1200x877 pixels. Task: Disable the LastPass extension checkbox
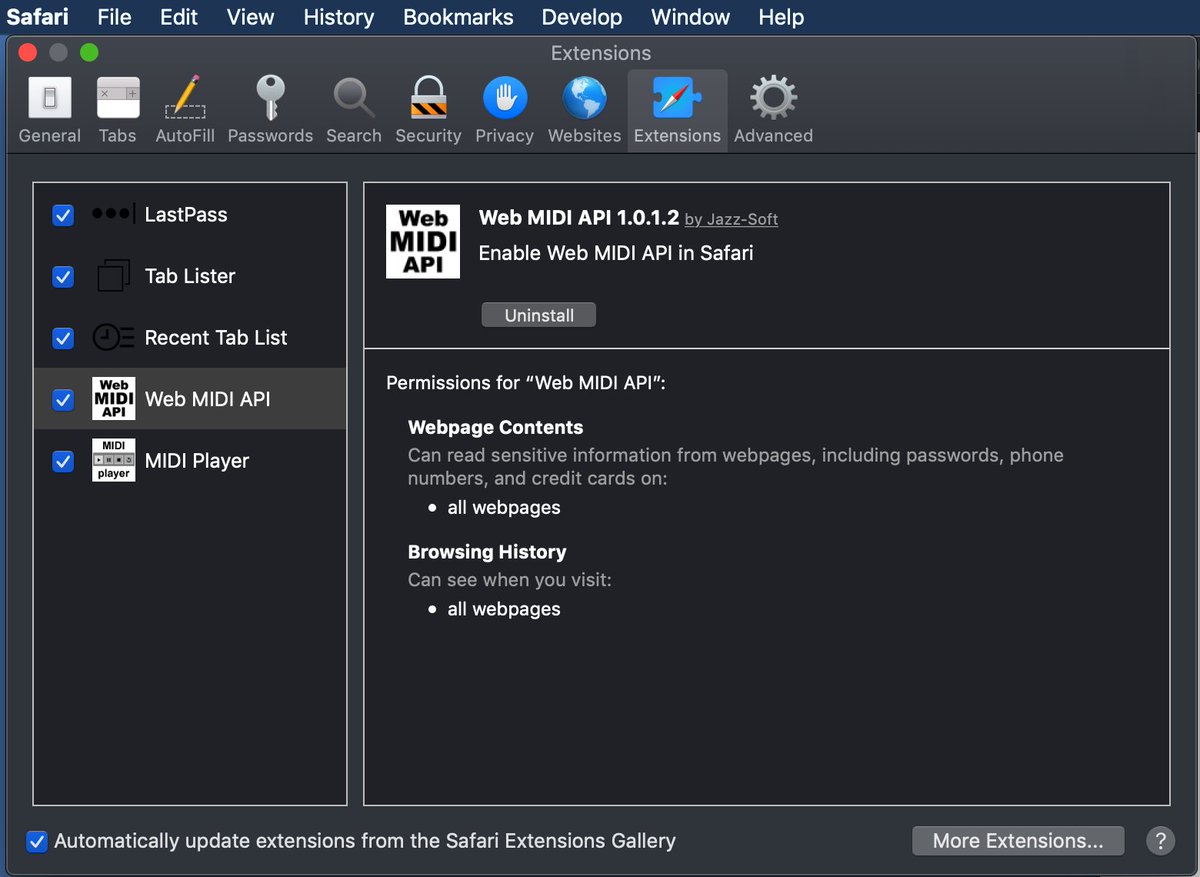63,215
